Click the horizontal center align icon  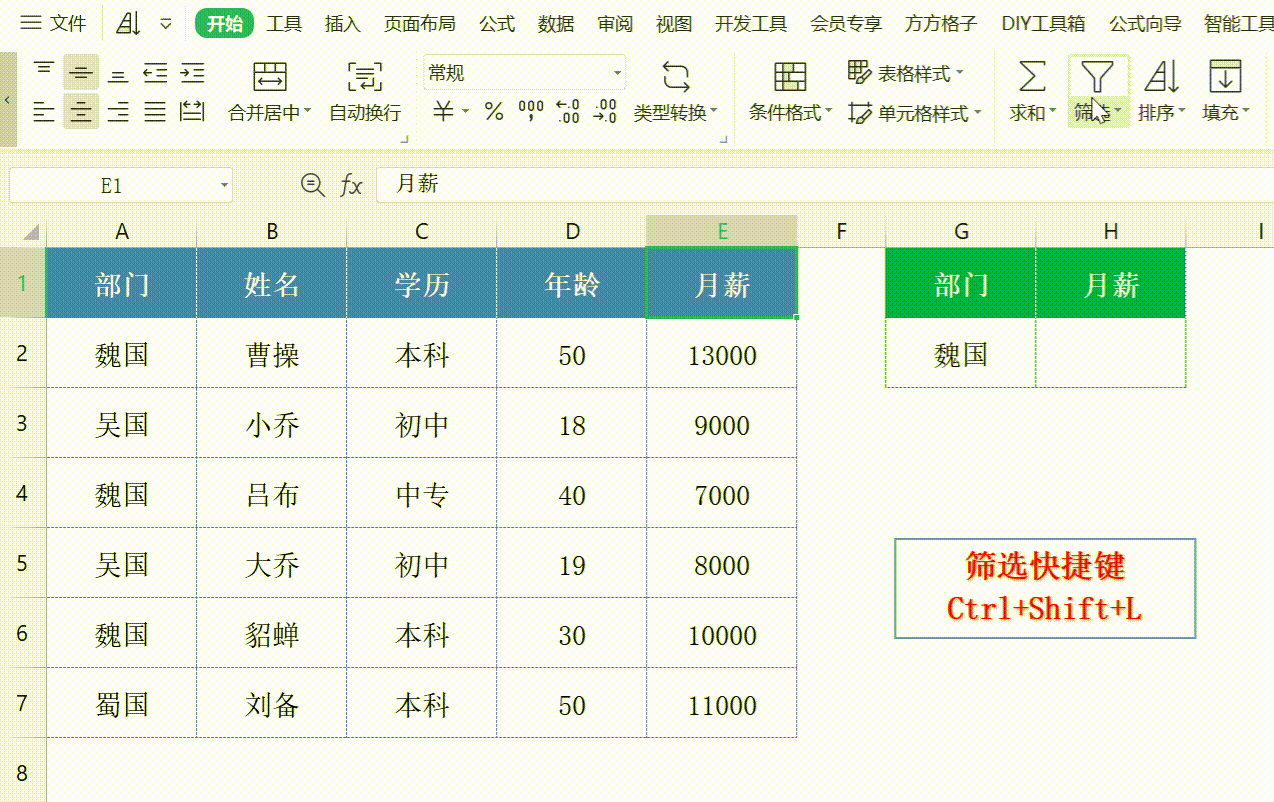tap(81, 111)
